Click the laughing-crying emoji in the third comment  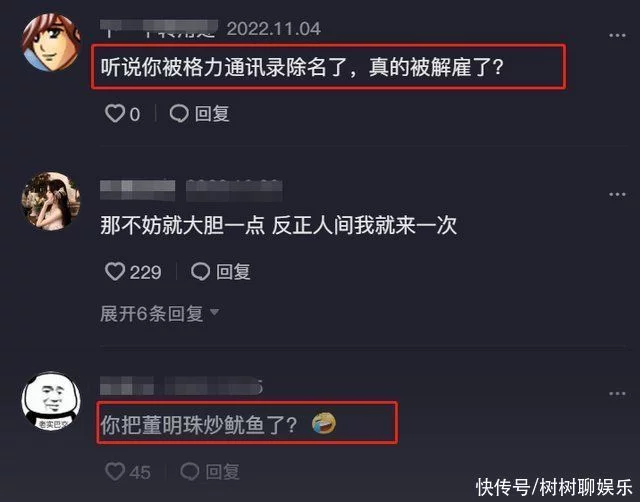pos(324,423)
